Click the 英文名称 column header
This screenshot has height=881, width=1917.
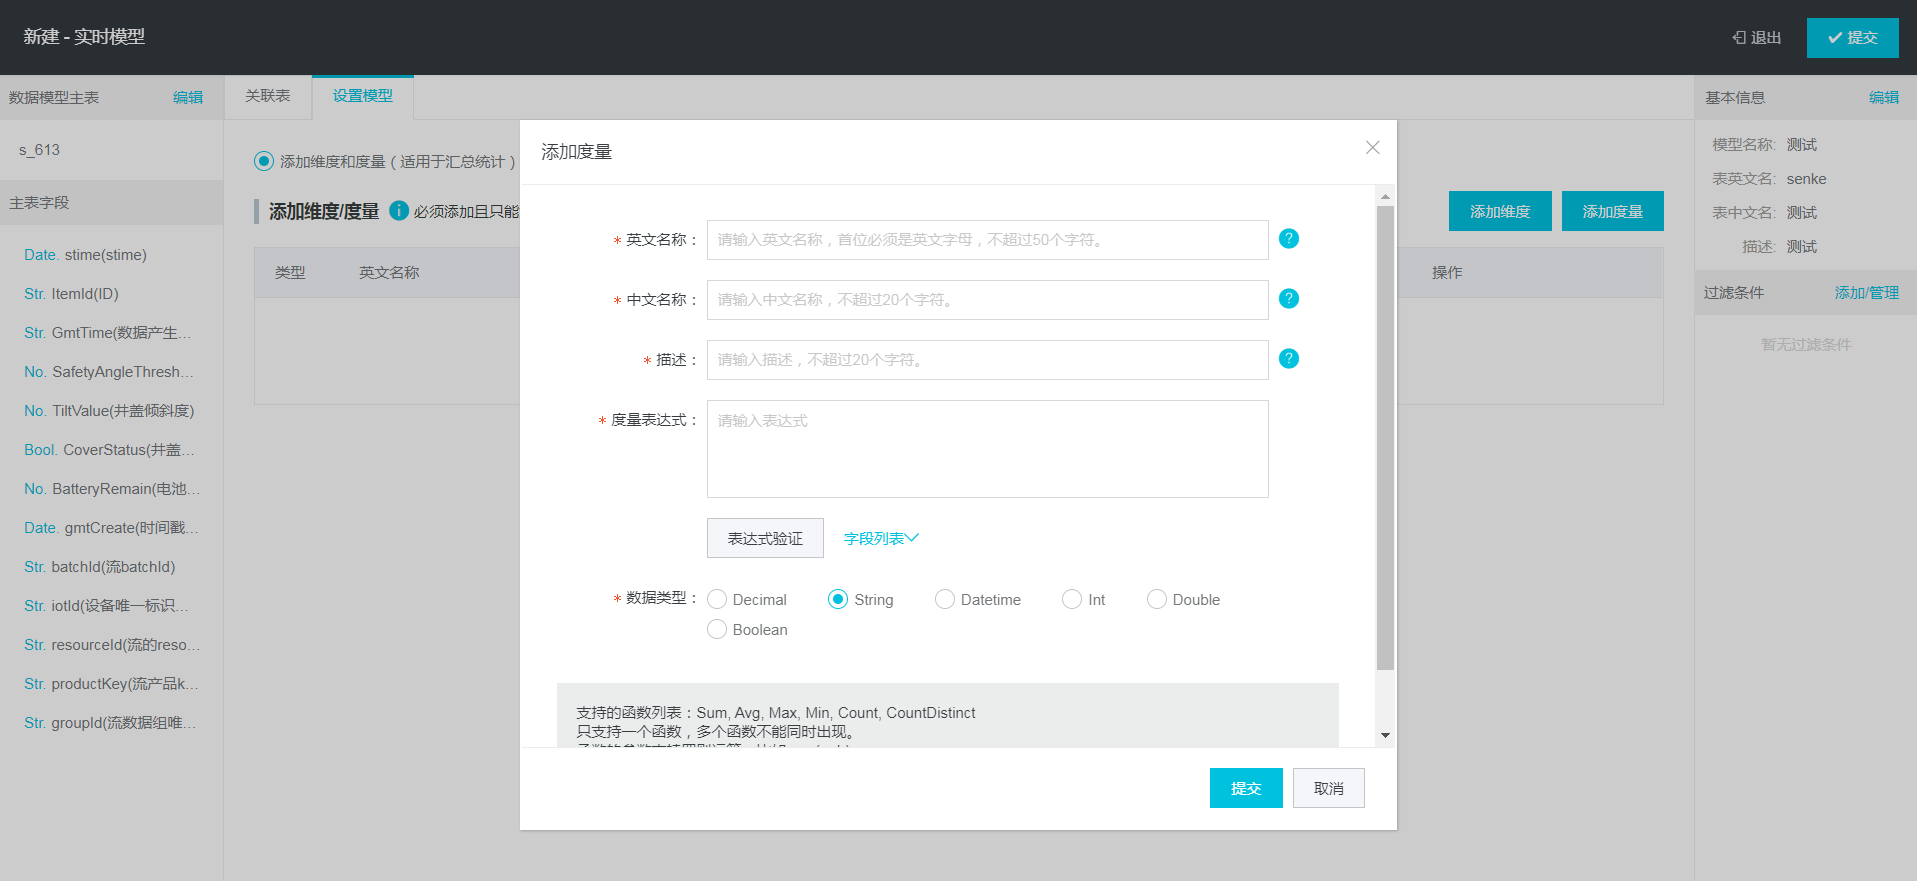click(389, 273)
